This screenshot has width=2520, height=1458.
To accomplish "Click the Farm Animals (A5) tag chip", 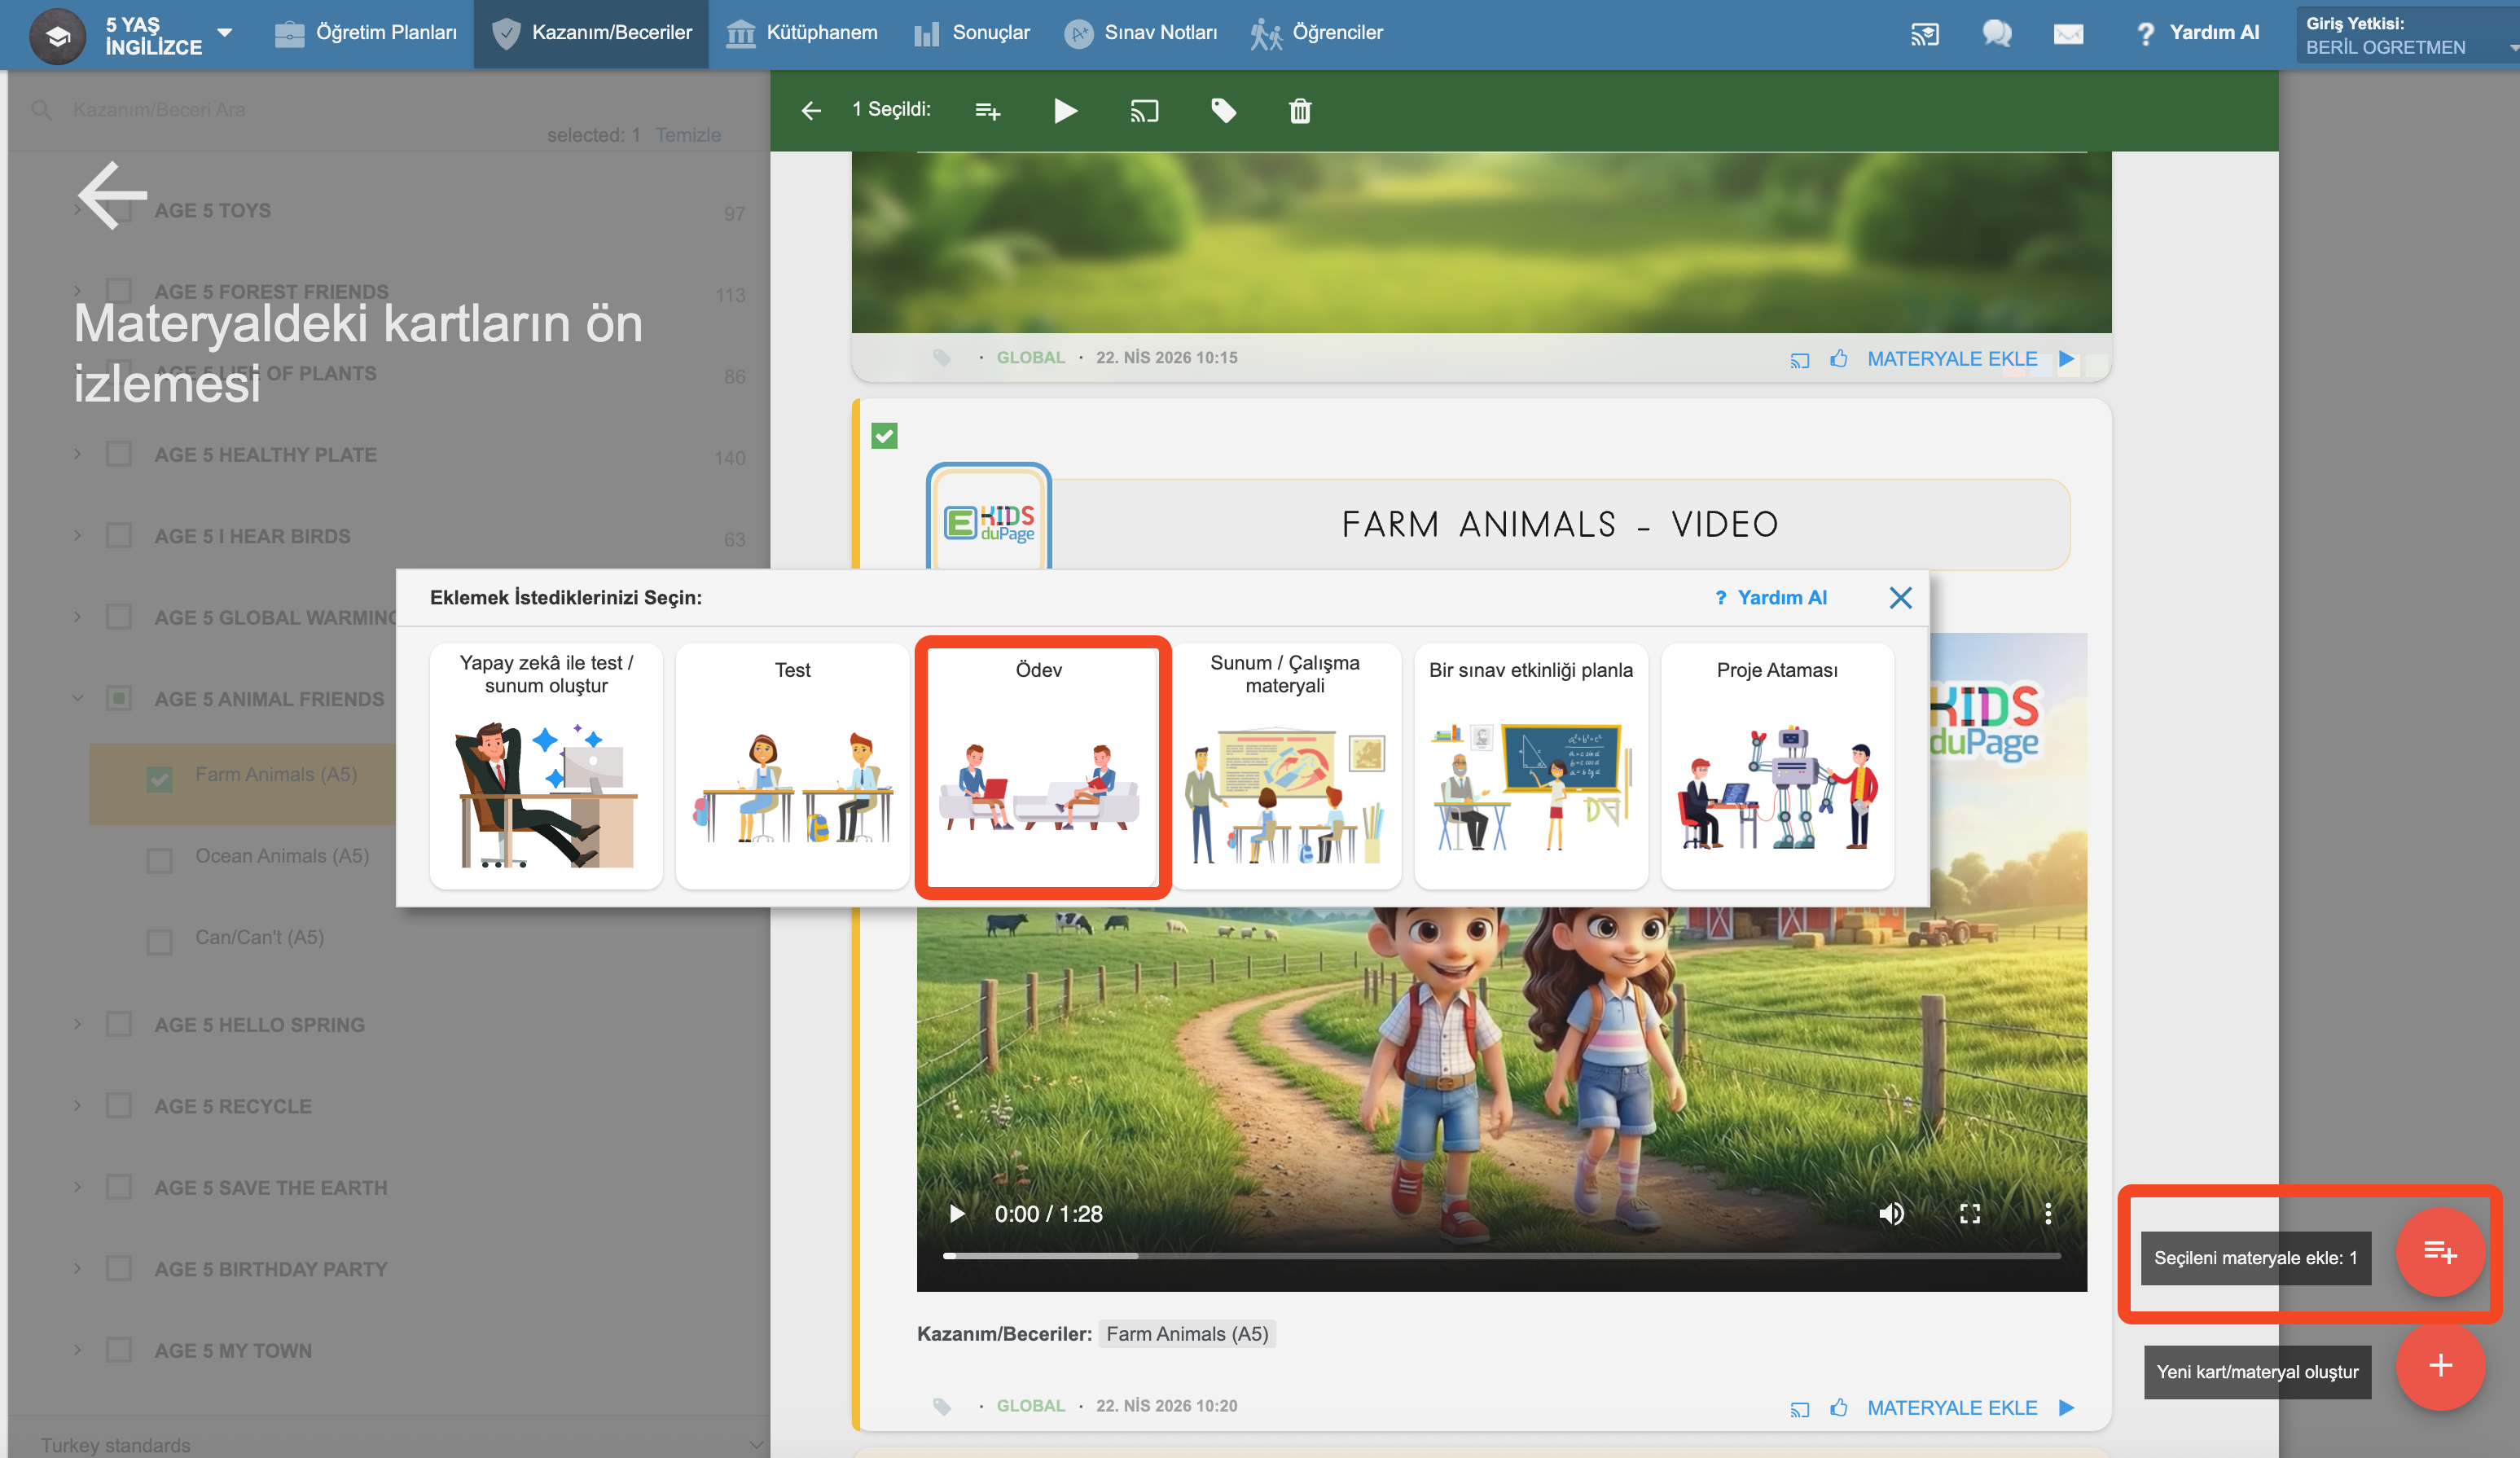I will [x=1187, y=1333].
